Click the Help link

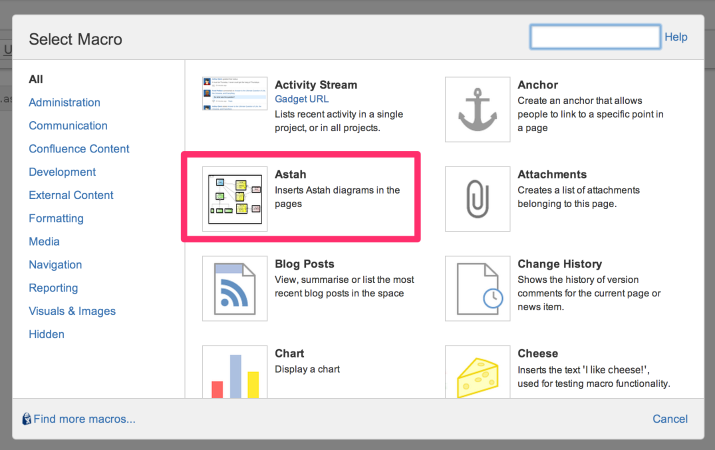coord(676,37)
